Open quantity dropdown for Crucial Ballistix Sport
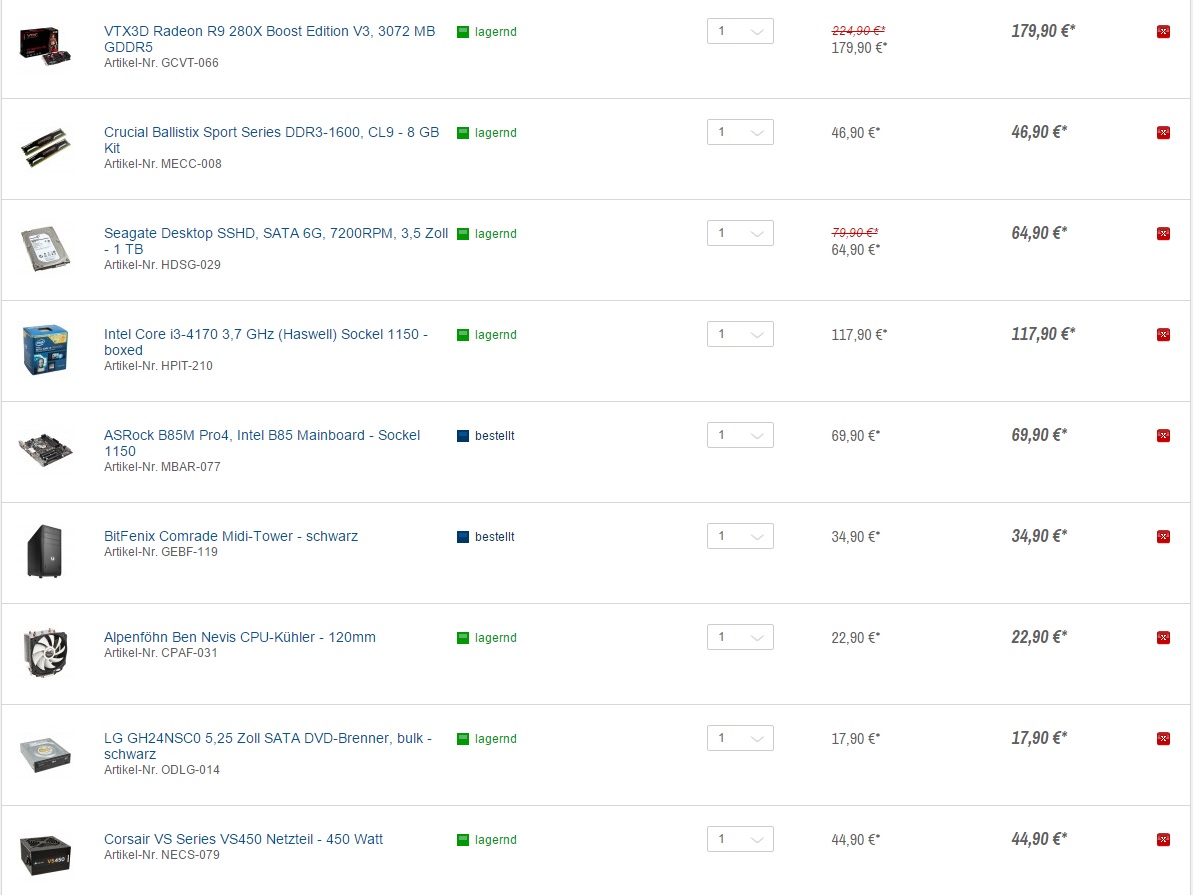This screenshot has width=1193, height=895. pyautogui.click(x=740, y=132)
